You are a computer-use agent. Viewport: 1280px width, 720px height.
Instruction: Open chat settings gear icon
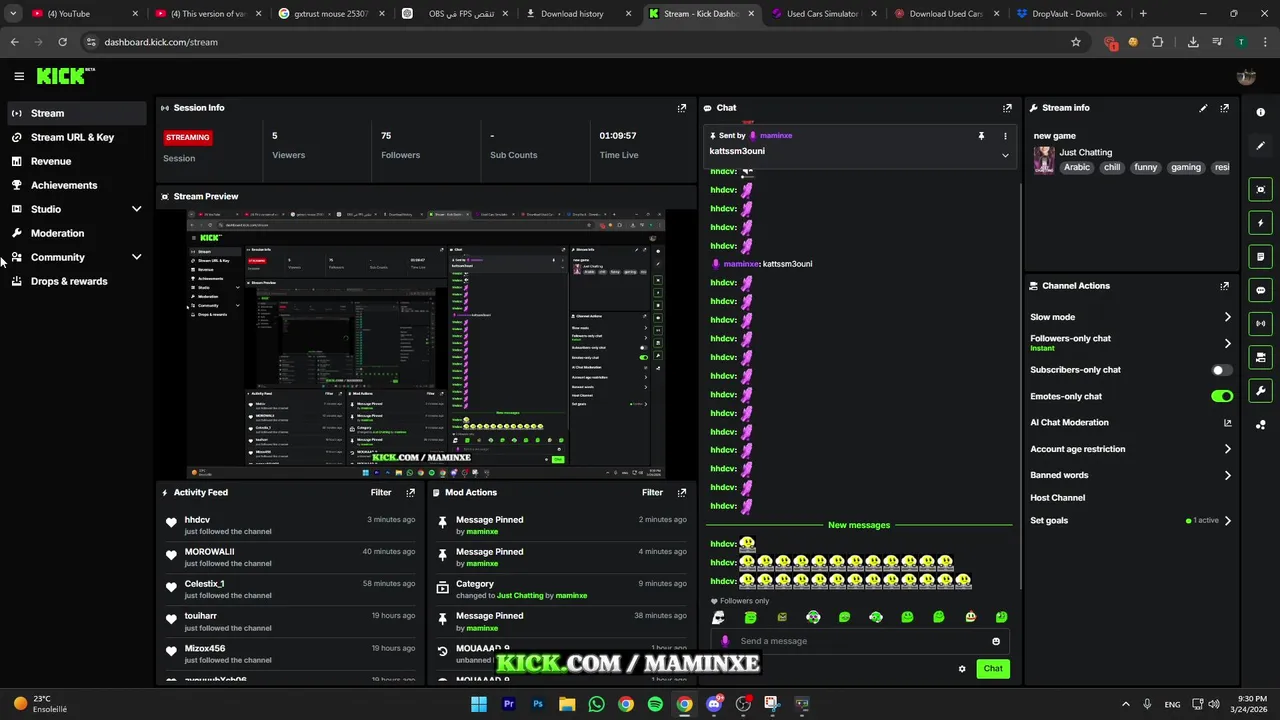point(962,669)
